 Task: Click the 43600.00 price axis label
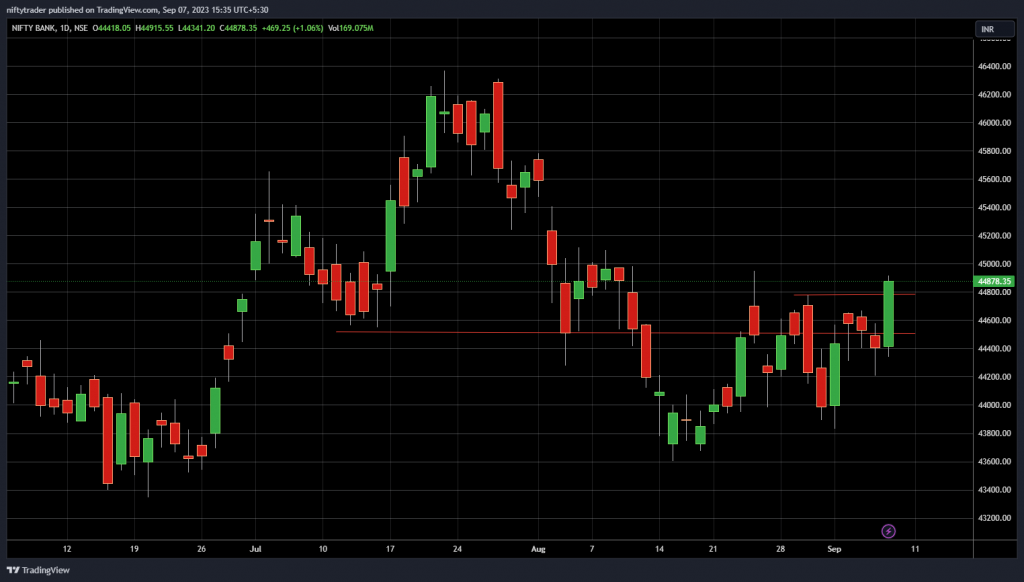(994, 461)
